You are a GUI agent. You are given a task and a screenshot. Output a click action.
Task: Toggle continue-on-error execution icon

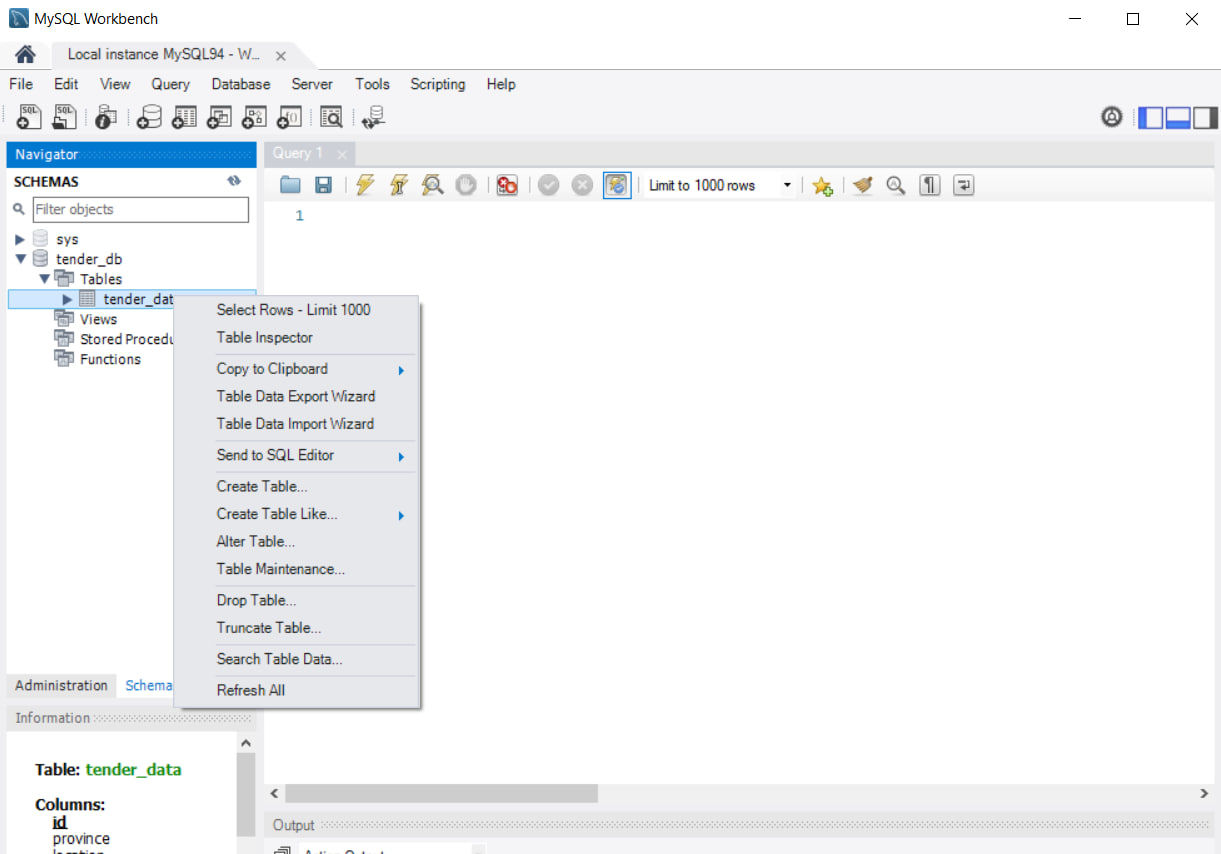[x=507, y=185]
